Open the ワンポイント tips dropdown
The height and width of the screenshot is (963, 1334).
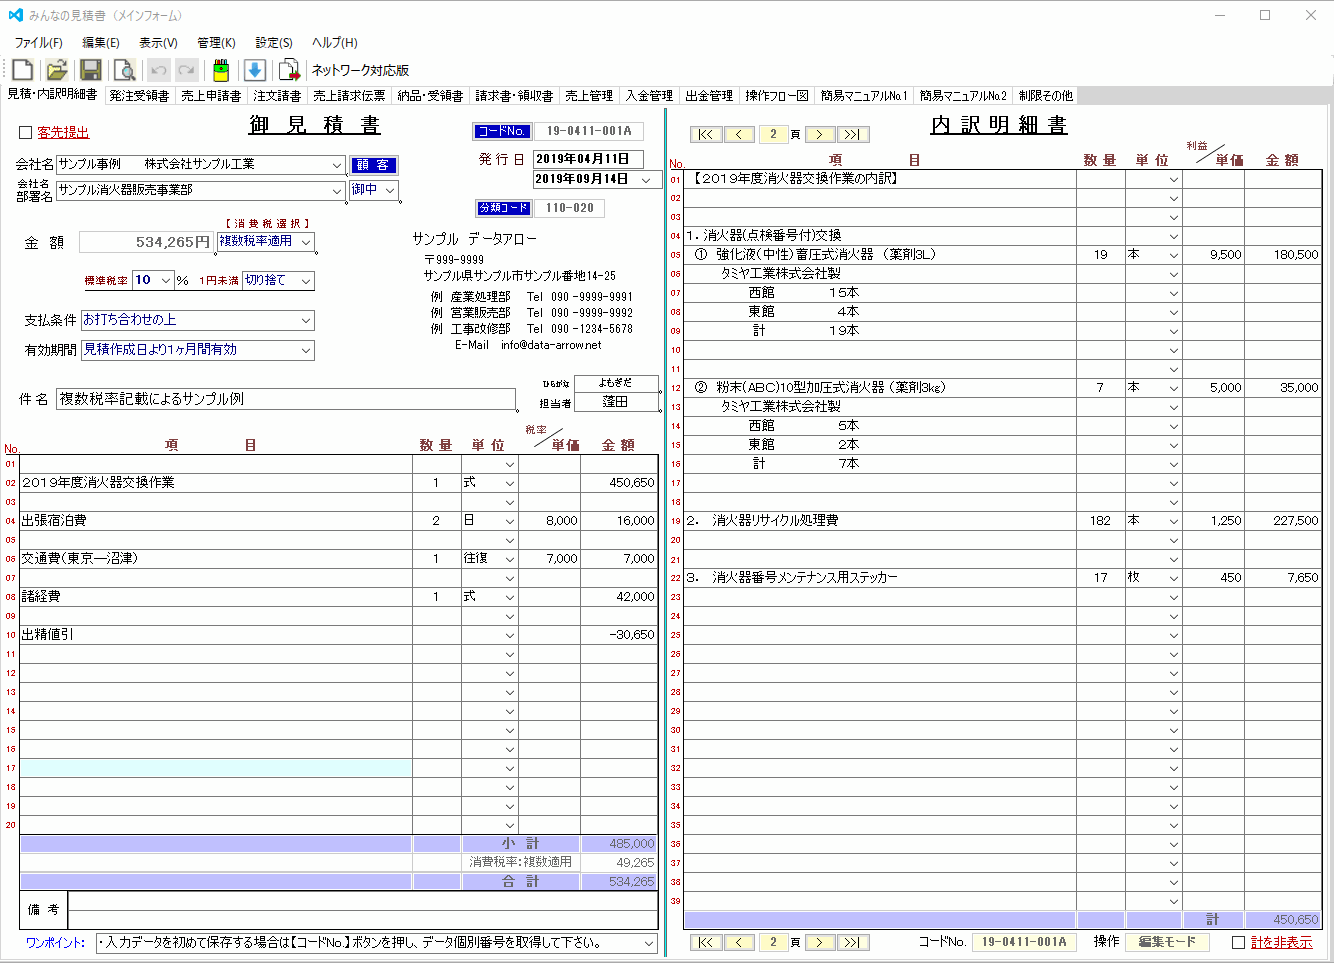point(649,943)
